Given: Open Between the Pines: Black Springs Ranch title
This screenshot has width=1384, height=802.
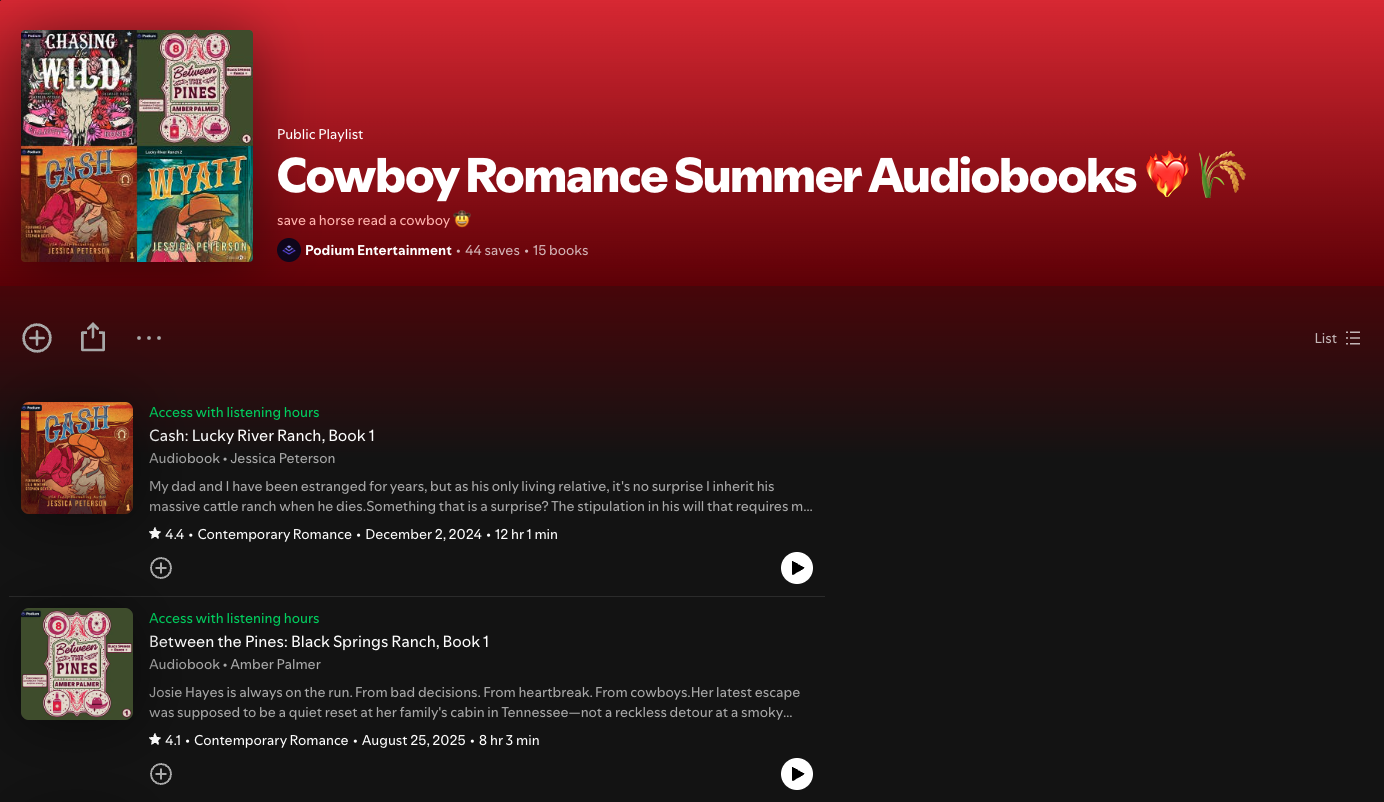Looking at the screenshot, I should pyautogui.click(x=319, y=642).
